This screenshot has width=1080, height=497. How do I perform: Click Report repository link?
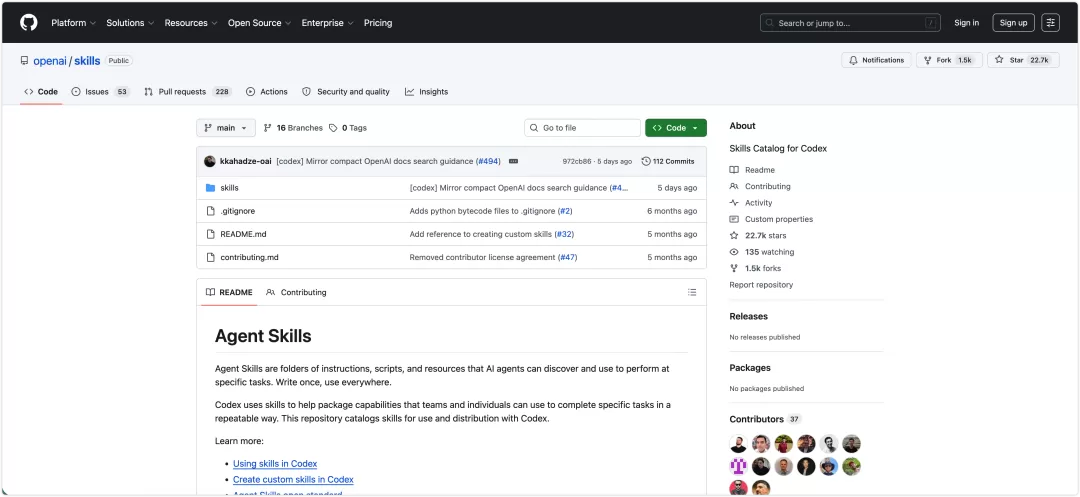(761, 285)
